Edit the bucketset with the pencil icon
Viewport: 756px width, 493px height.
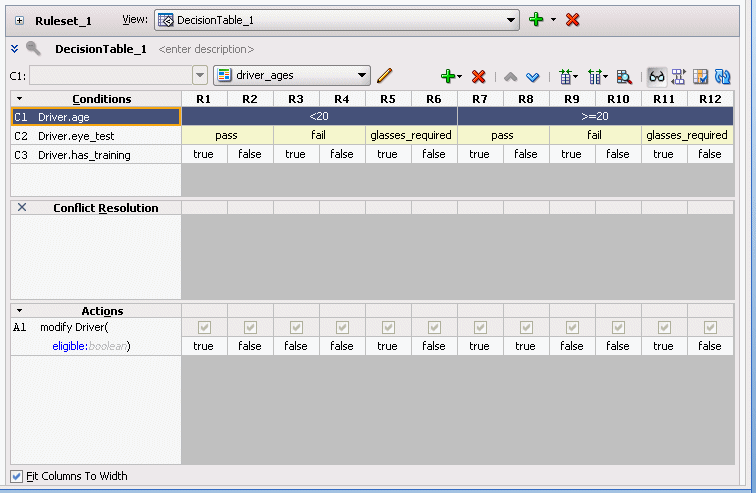point(385,75)
